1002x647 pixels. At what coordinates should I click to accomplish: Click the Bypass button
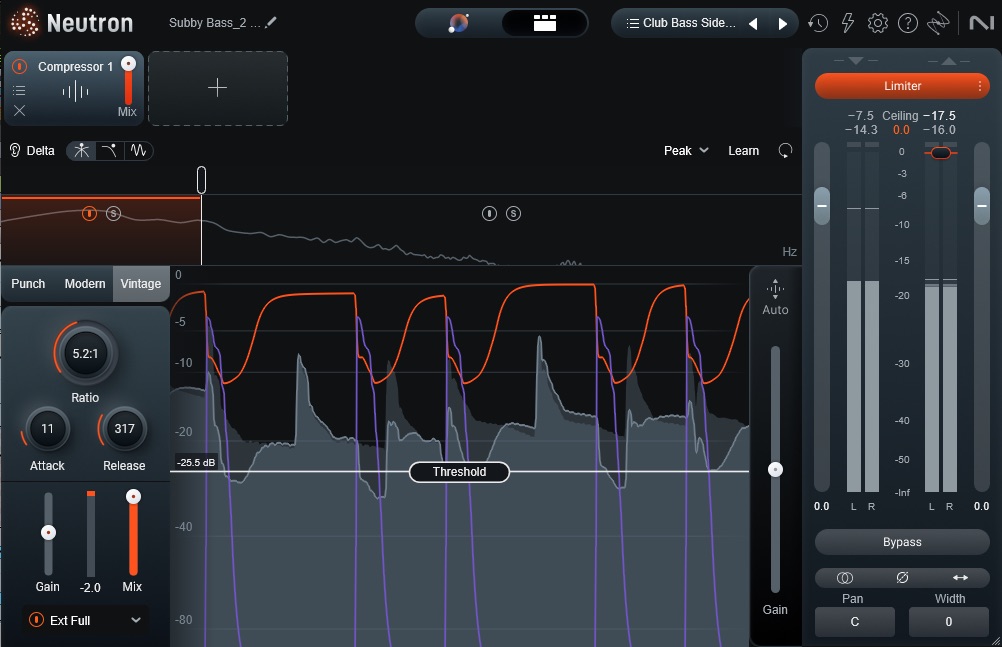pyautogui.click(x=902, y=542)
